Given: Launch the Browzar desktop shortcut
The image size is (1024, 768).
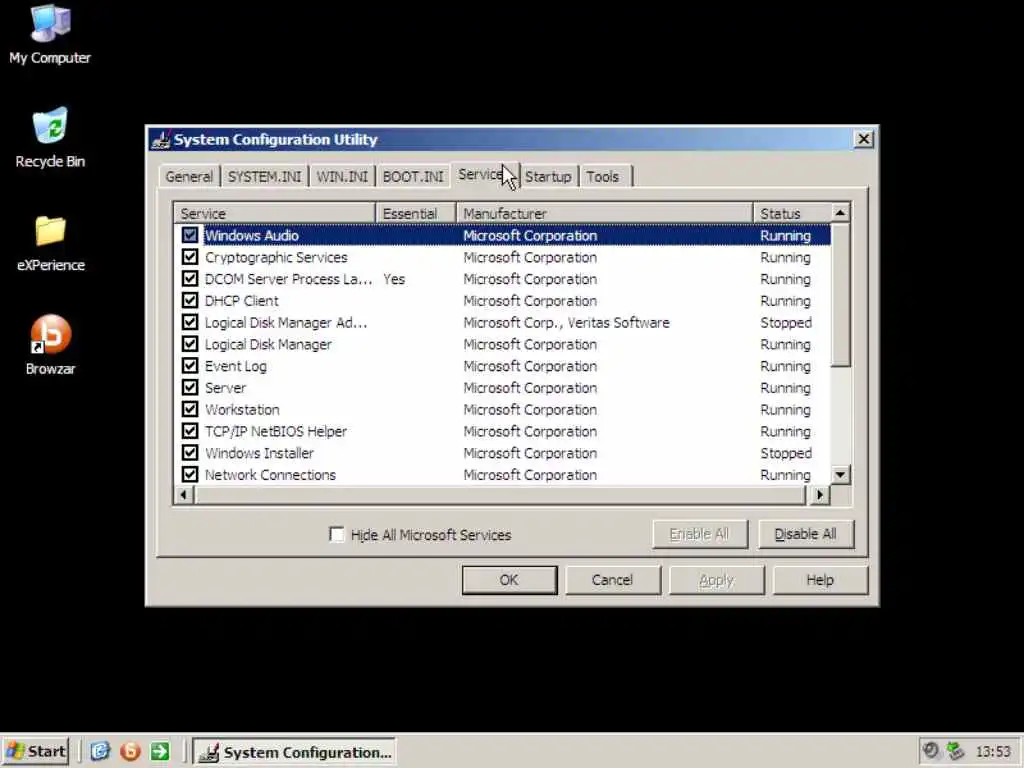Looking at the screenshot, I should coord(50,345).
